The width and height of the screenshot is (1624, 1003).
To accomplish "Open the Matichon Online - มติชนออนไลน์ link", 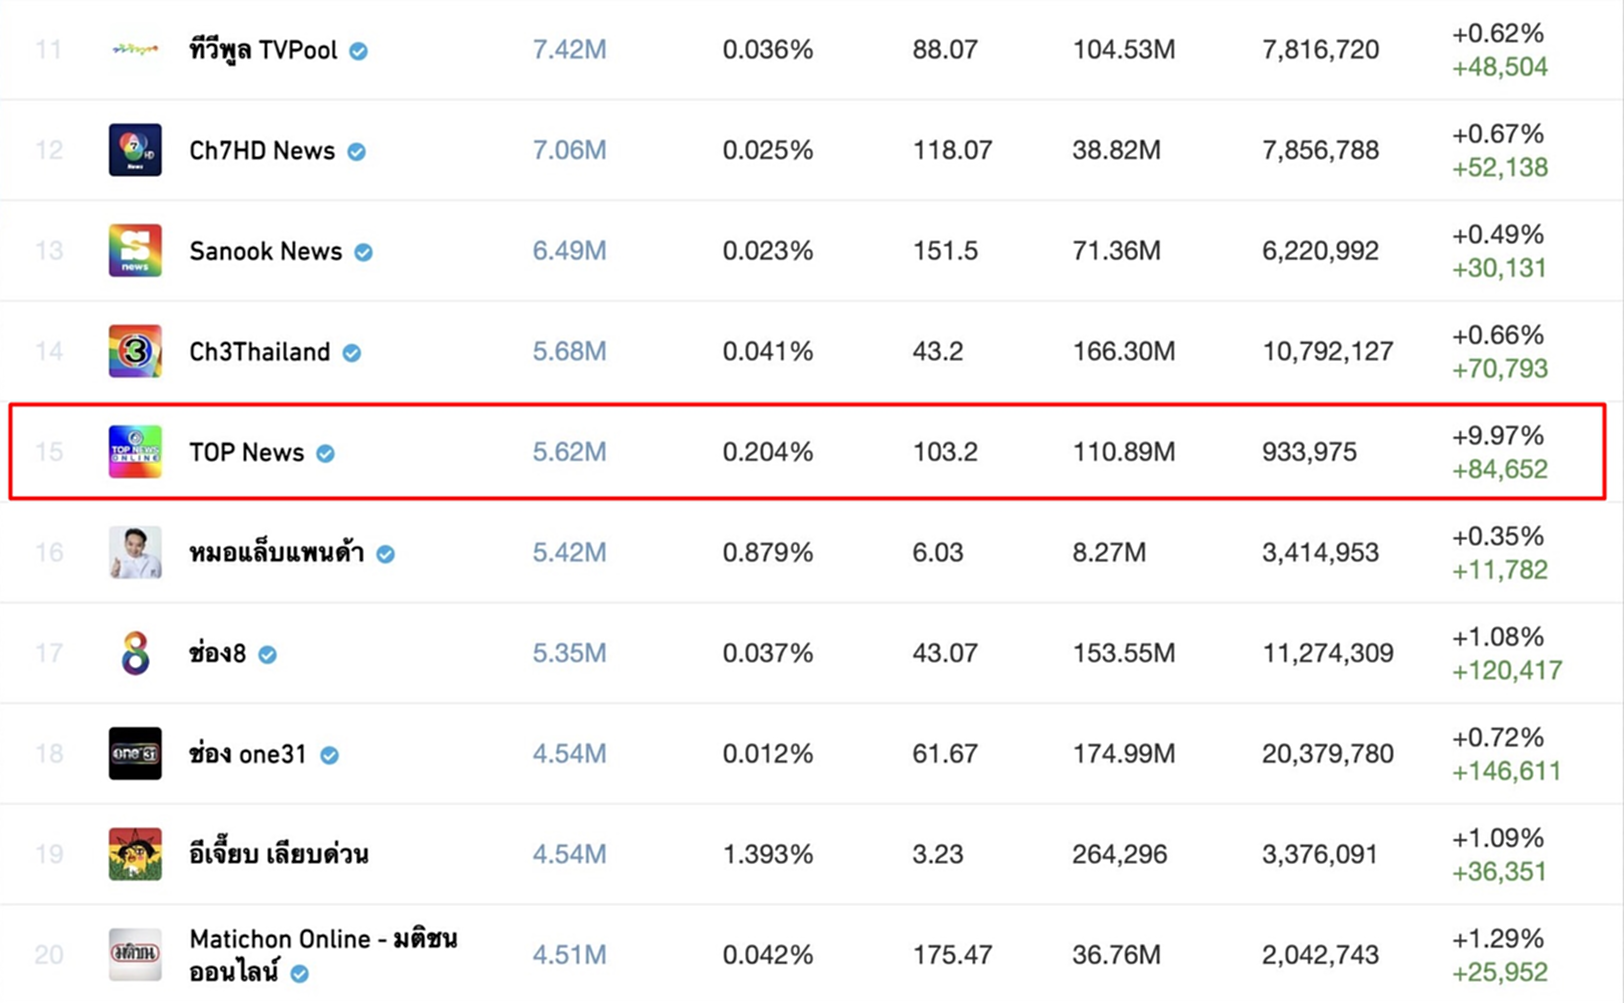I will pos(323,955).
